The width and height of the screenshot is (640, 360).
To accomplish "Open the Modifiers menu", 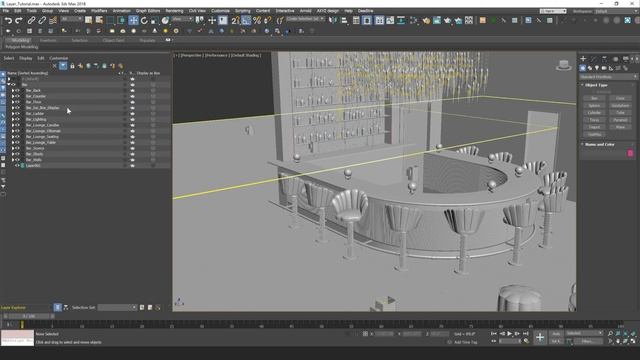I will 99,11.
